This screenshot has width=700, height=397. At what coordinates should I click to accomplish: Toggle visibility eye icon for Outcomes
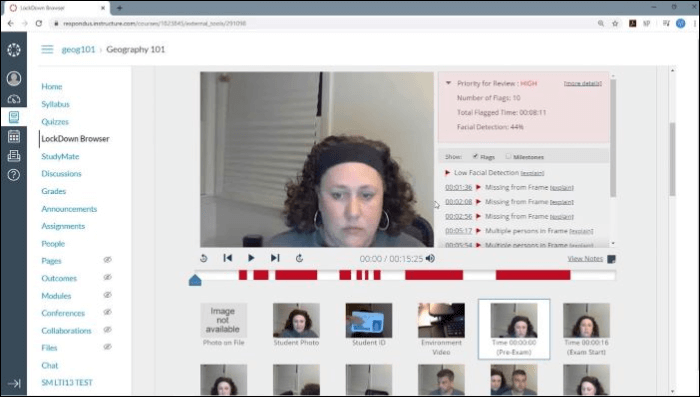pos(108,277)
